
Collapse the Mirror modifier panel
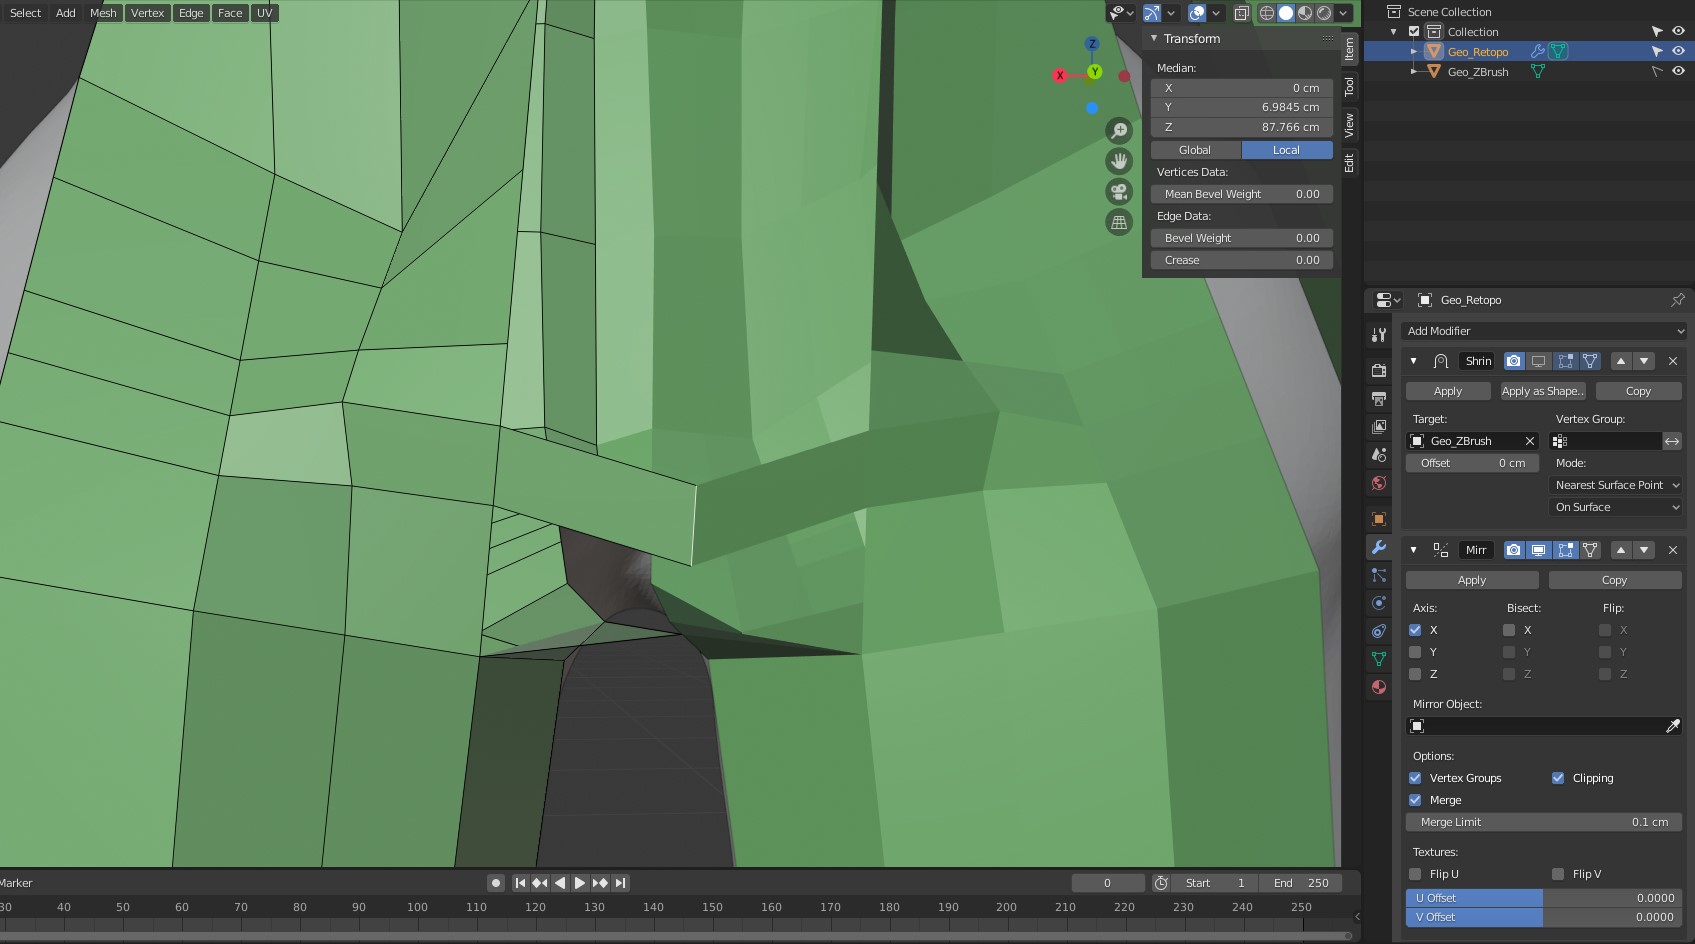[x=1413, y=550]
